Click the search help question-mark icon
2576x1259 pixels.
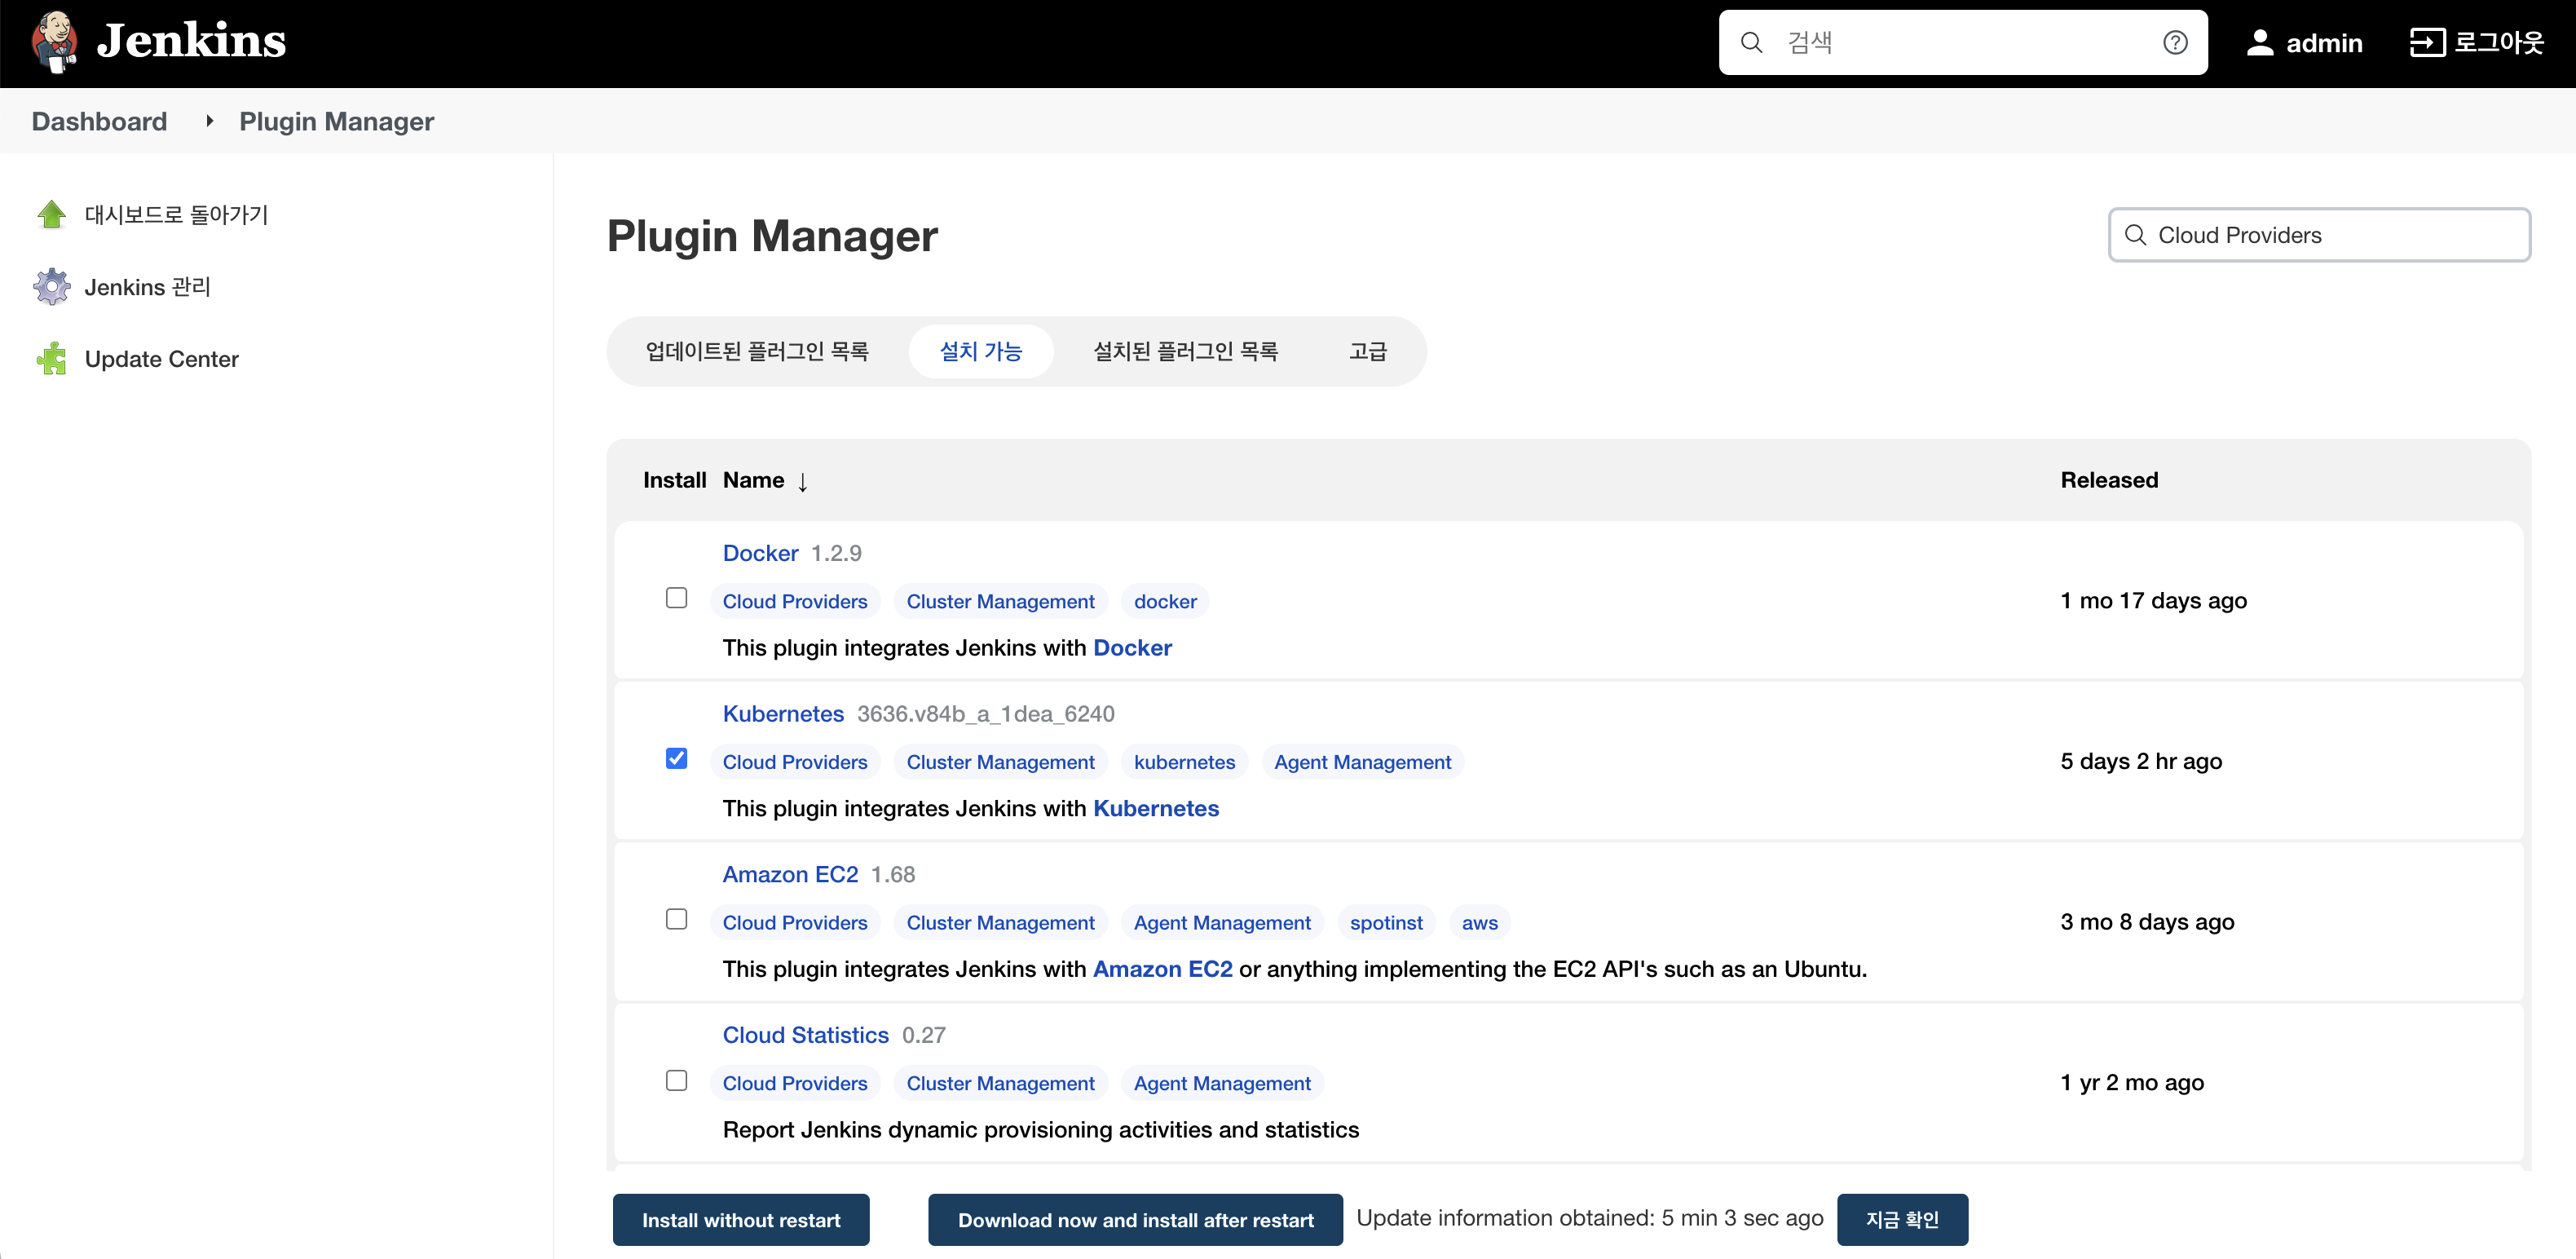(x=2174, y=42)
